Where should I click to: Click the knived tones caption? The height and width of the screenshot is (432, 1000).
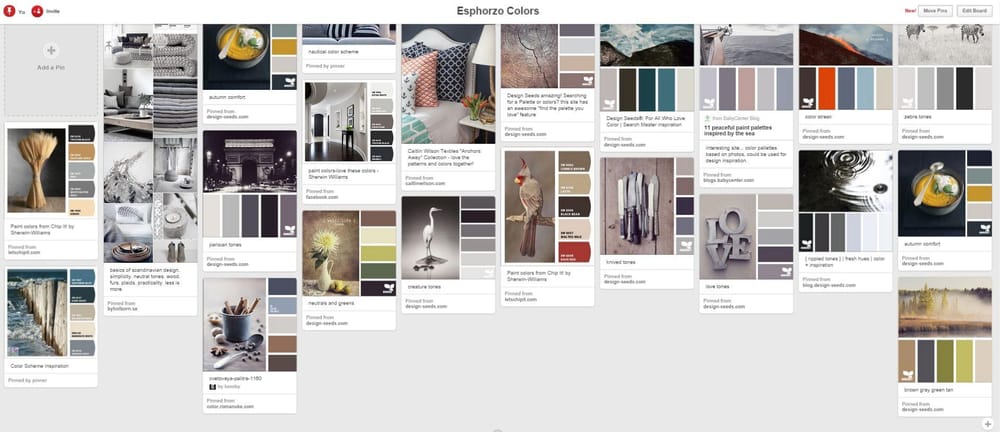(620, 262)
